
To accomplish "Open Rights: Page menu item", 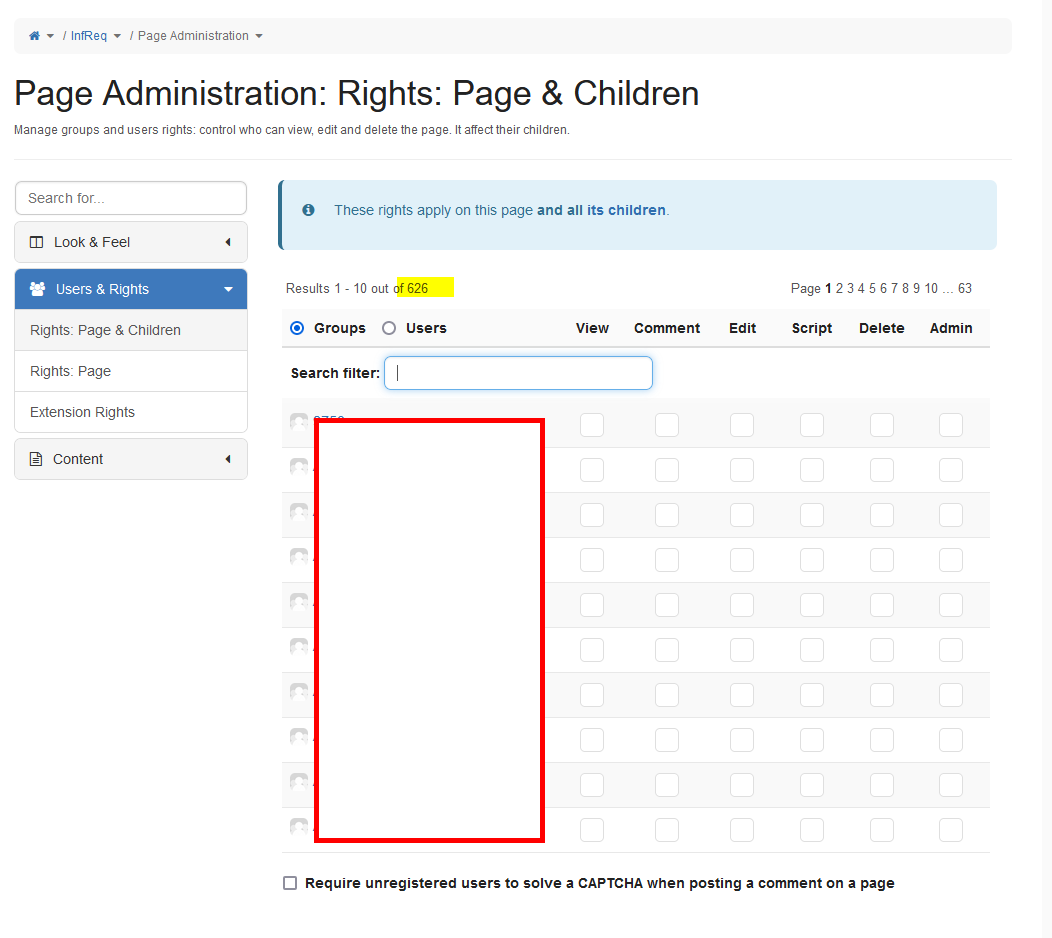I will [71, 371].
